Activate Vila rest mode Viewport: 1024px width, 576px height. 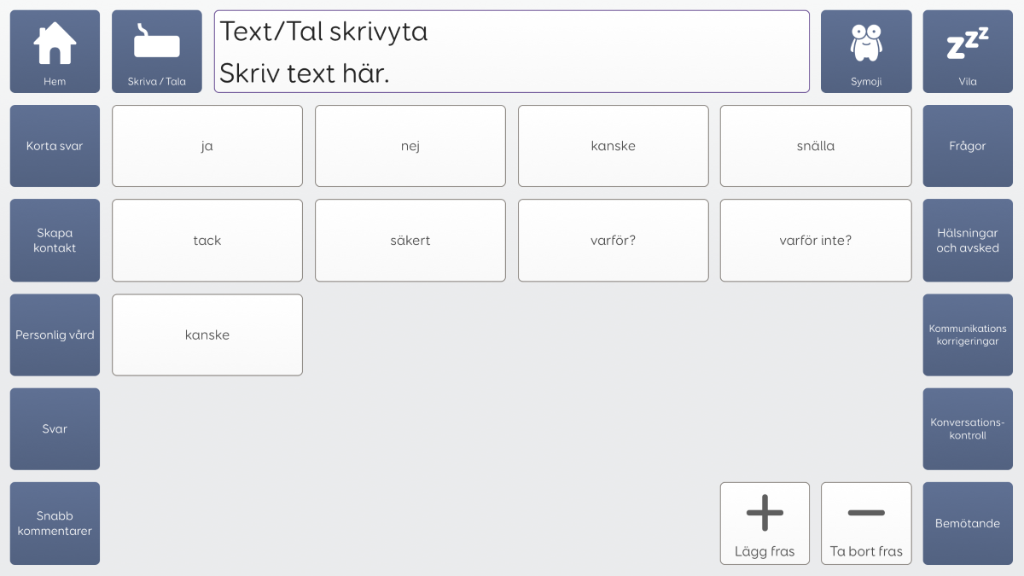pos(967,51)
